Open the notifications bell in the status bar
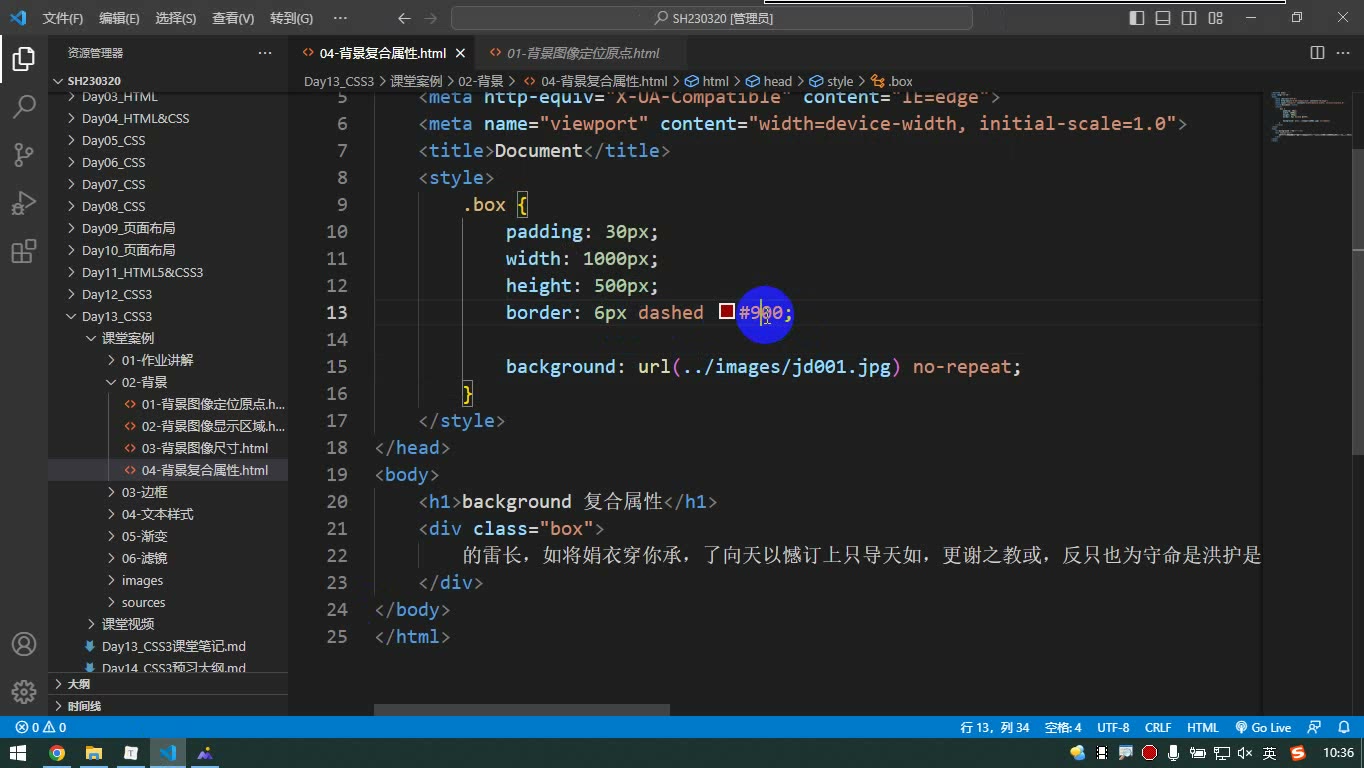 coord(1343,728)
